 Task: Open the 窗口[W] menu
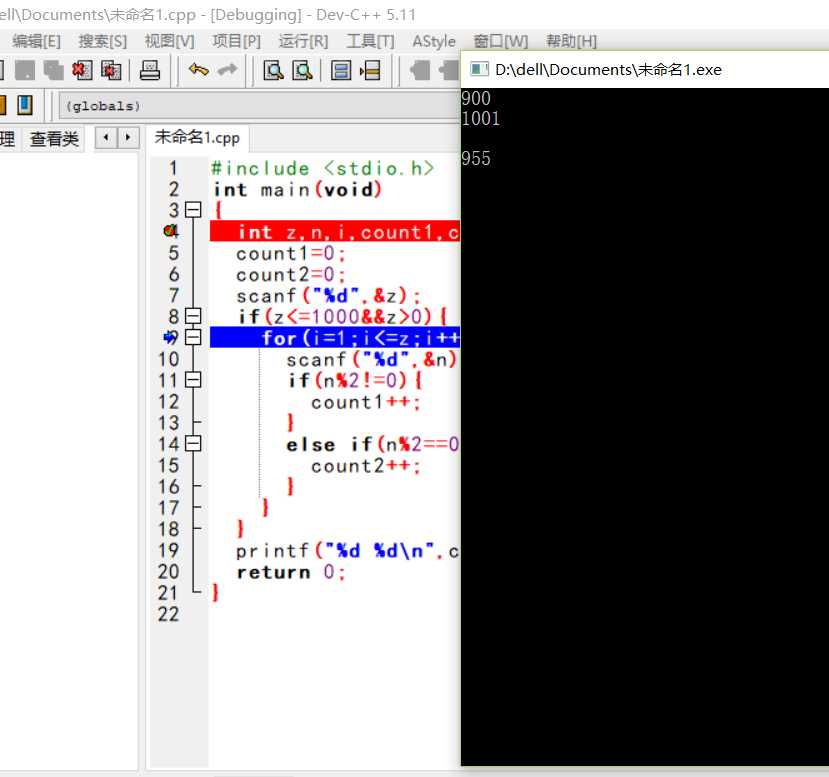[x=501, y=41]
